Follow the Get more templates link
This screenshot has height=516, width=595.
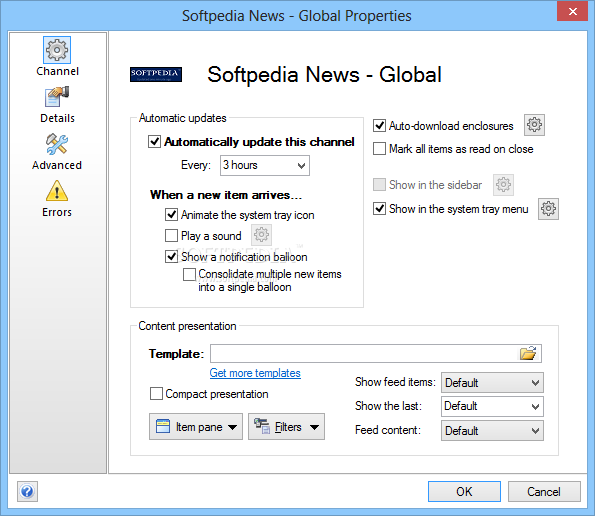pos(255,373)
